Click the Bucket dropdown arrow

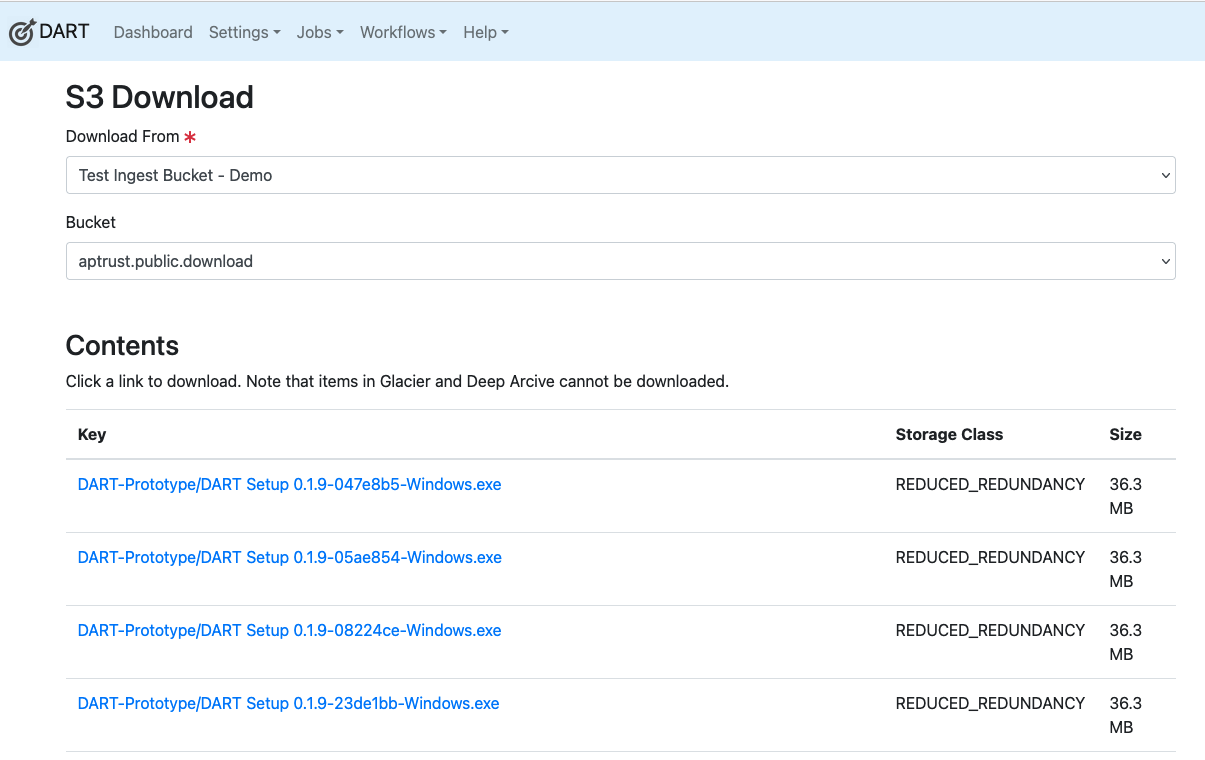[1167, 260]
